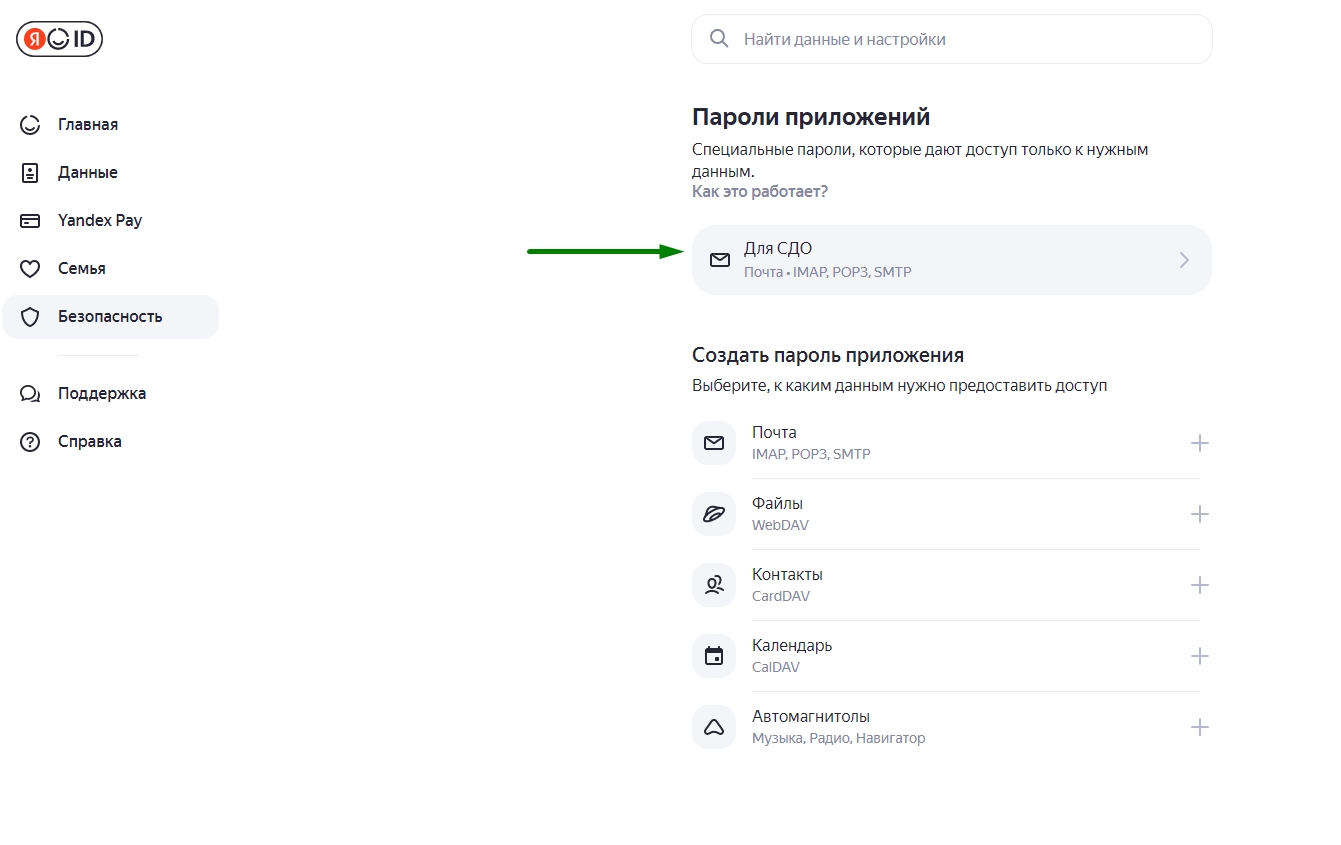Click the Пароли приложений heading
Viewport: 1341px width, 845px height.
tap(811, 117)
